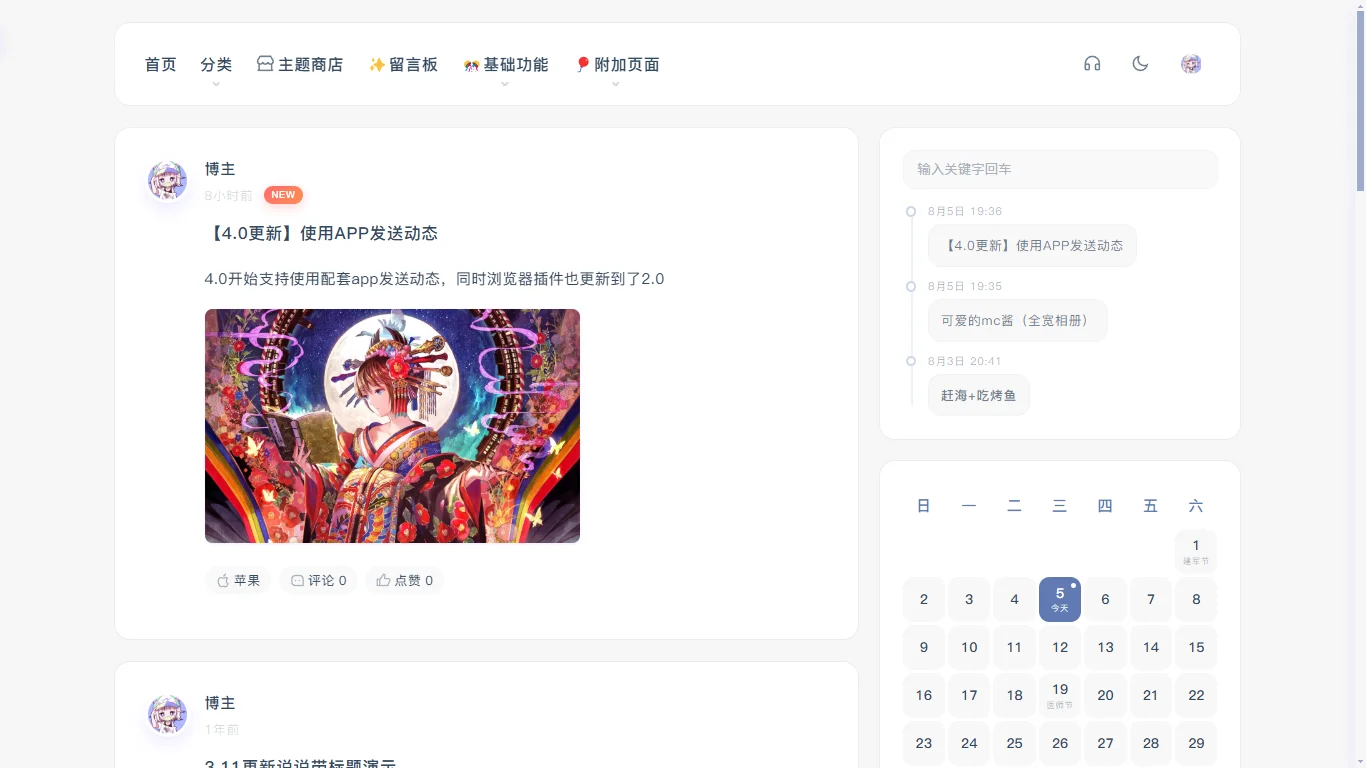Like the post via 点赞 0

[x=405, y=580]
